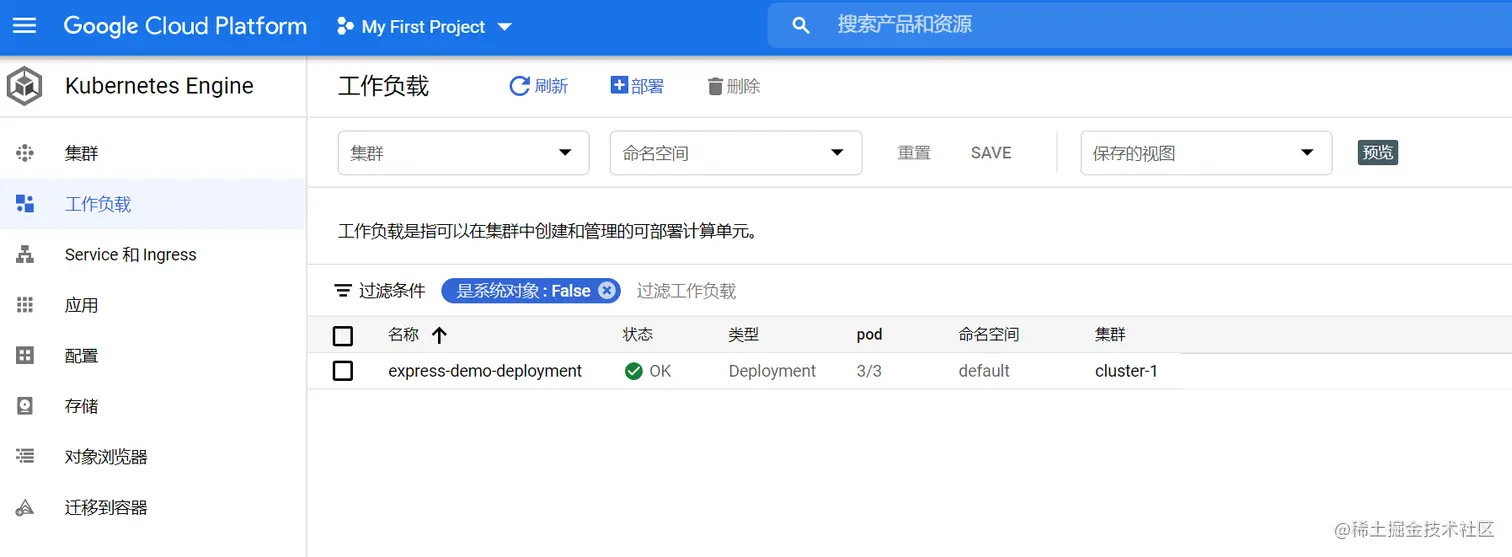Select the 工作负载 sidebar menu item
The height and width of the screenshot is (557, 1512).
coord(153,204)
